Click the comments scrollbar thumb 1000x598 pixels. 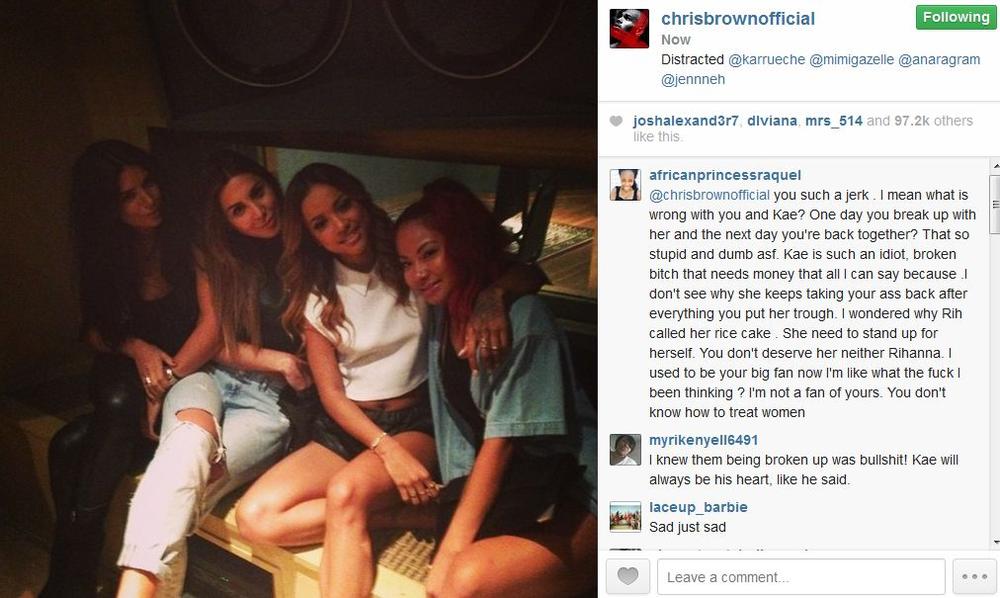click(995, 203)
